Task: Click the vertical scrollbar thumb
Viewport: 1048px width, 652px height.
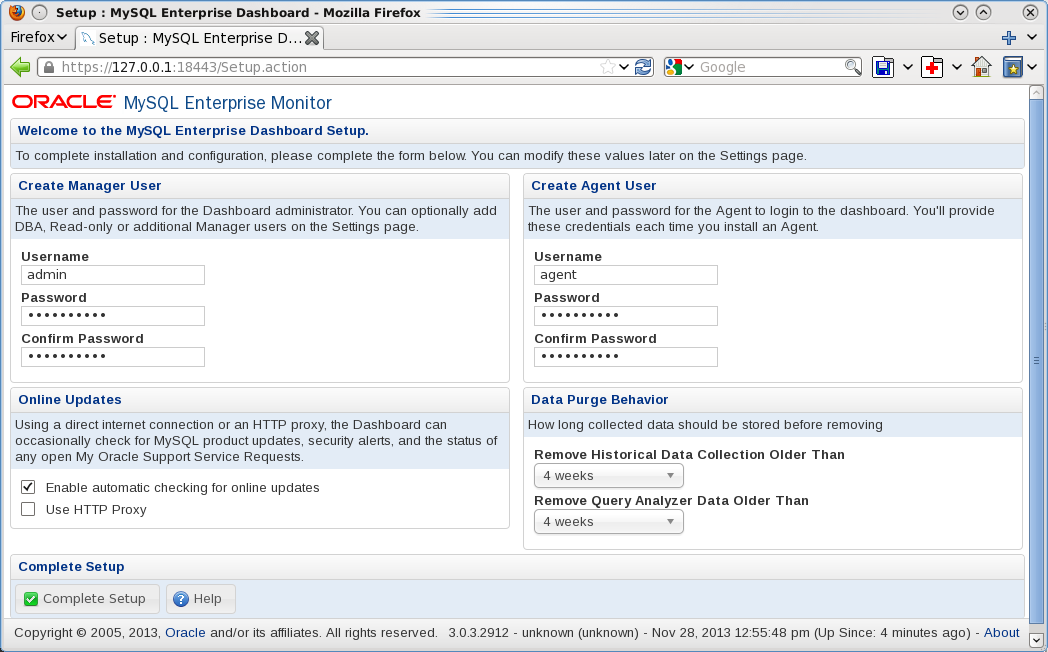Action: click(1036, 361)
